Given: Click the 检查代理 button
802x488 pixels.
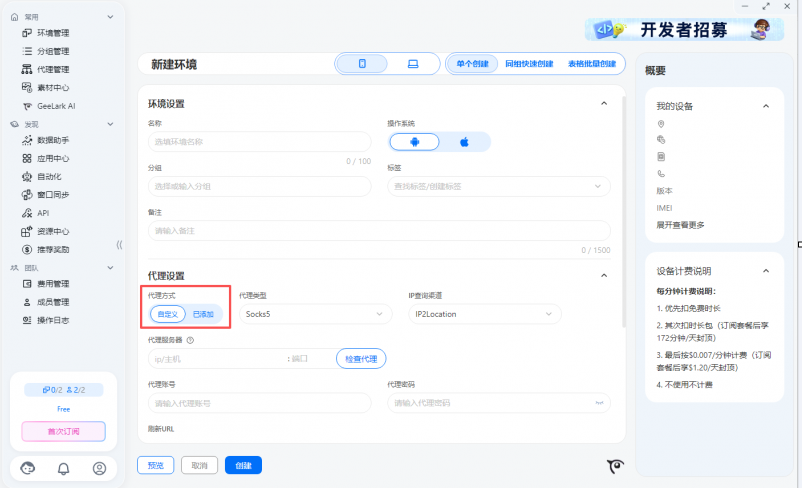Looking at the screenshot, I should point(361,359).
